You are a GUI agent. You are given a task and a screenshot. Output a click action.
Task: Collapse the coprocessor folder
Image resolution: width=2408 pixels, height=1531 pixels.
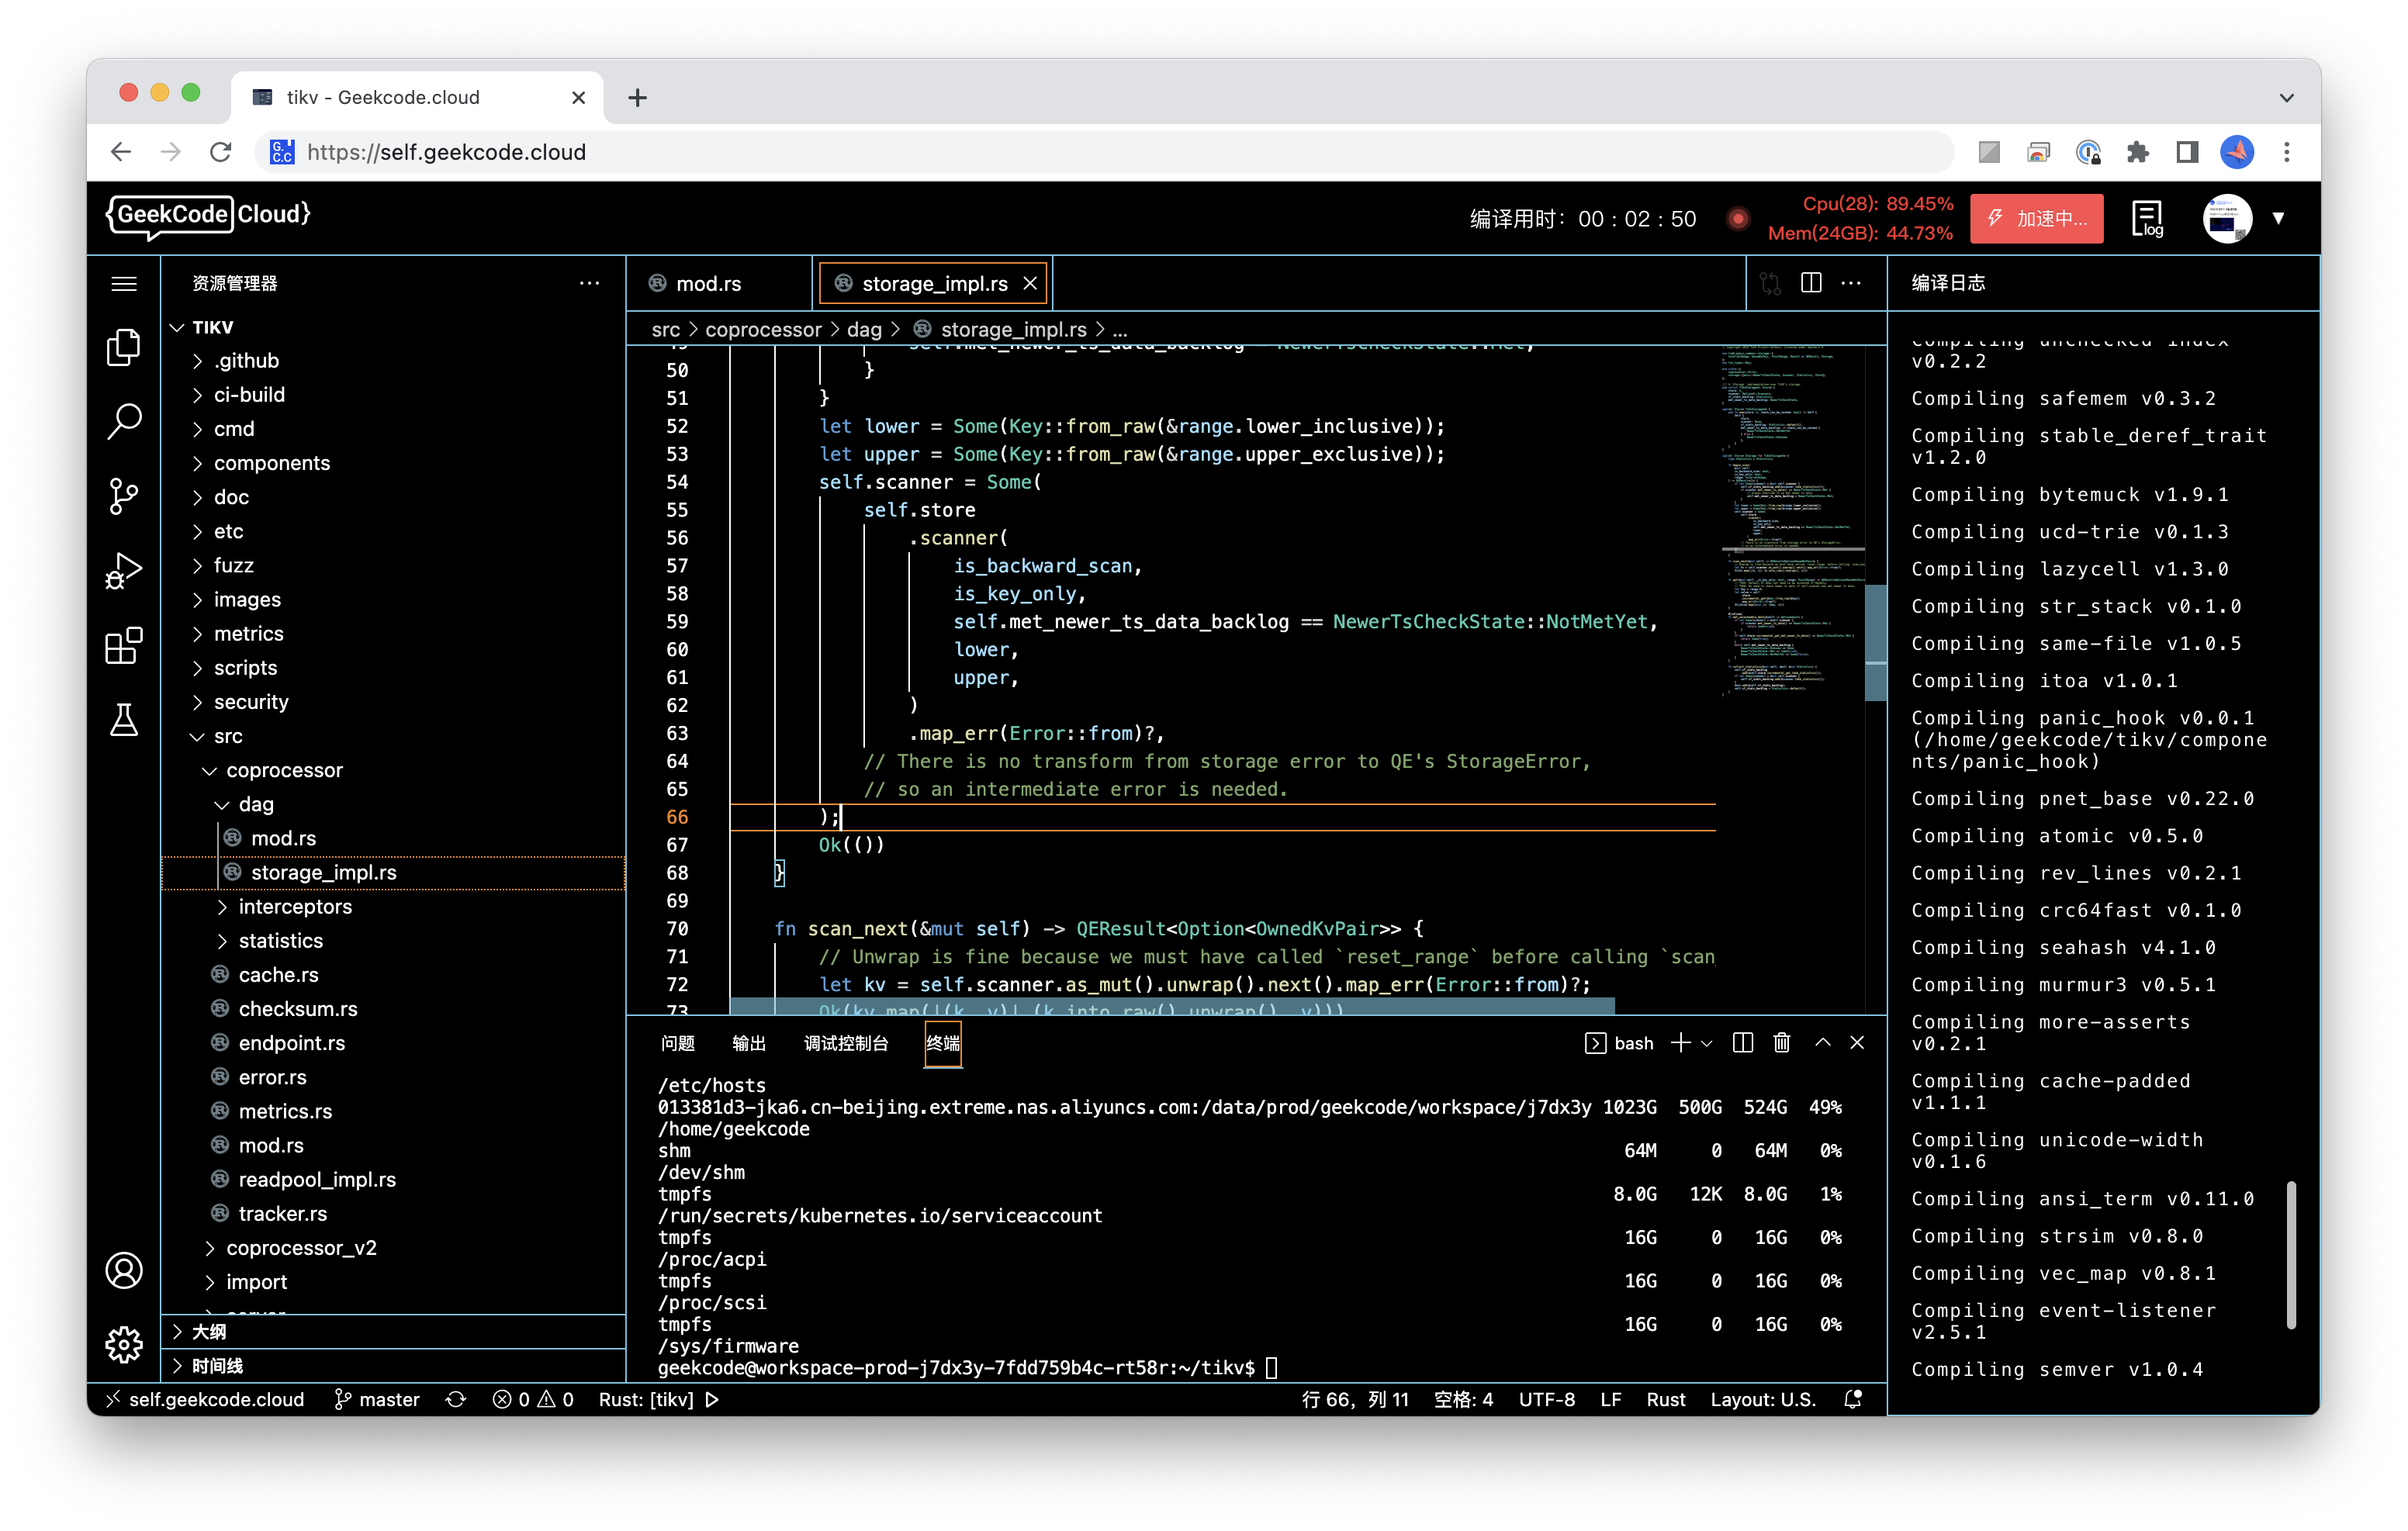pos(283,770)
